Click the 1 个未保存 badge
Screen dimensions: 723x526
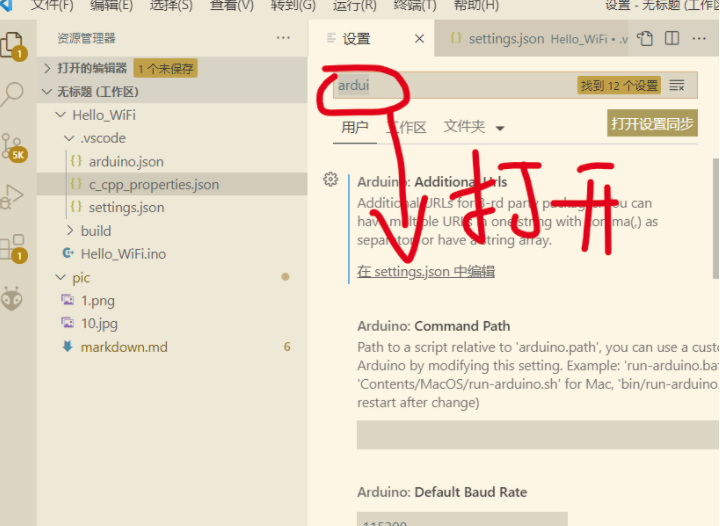coord(166,69)
